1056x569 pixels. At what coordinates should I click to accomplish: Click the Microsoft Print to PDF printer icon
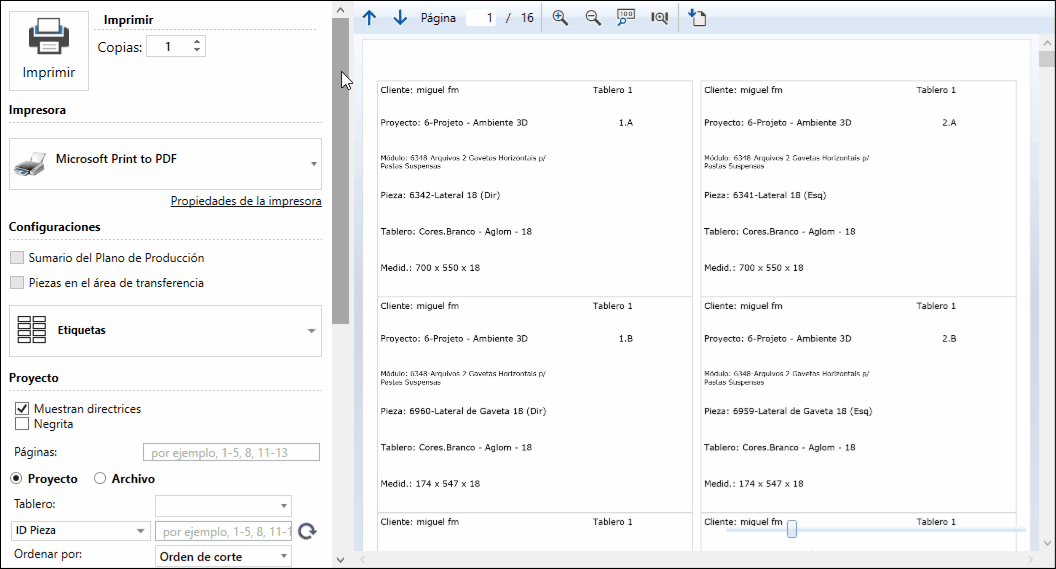(30, 164)
